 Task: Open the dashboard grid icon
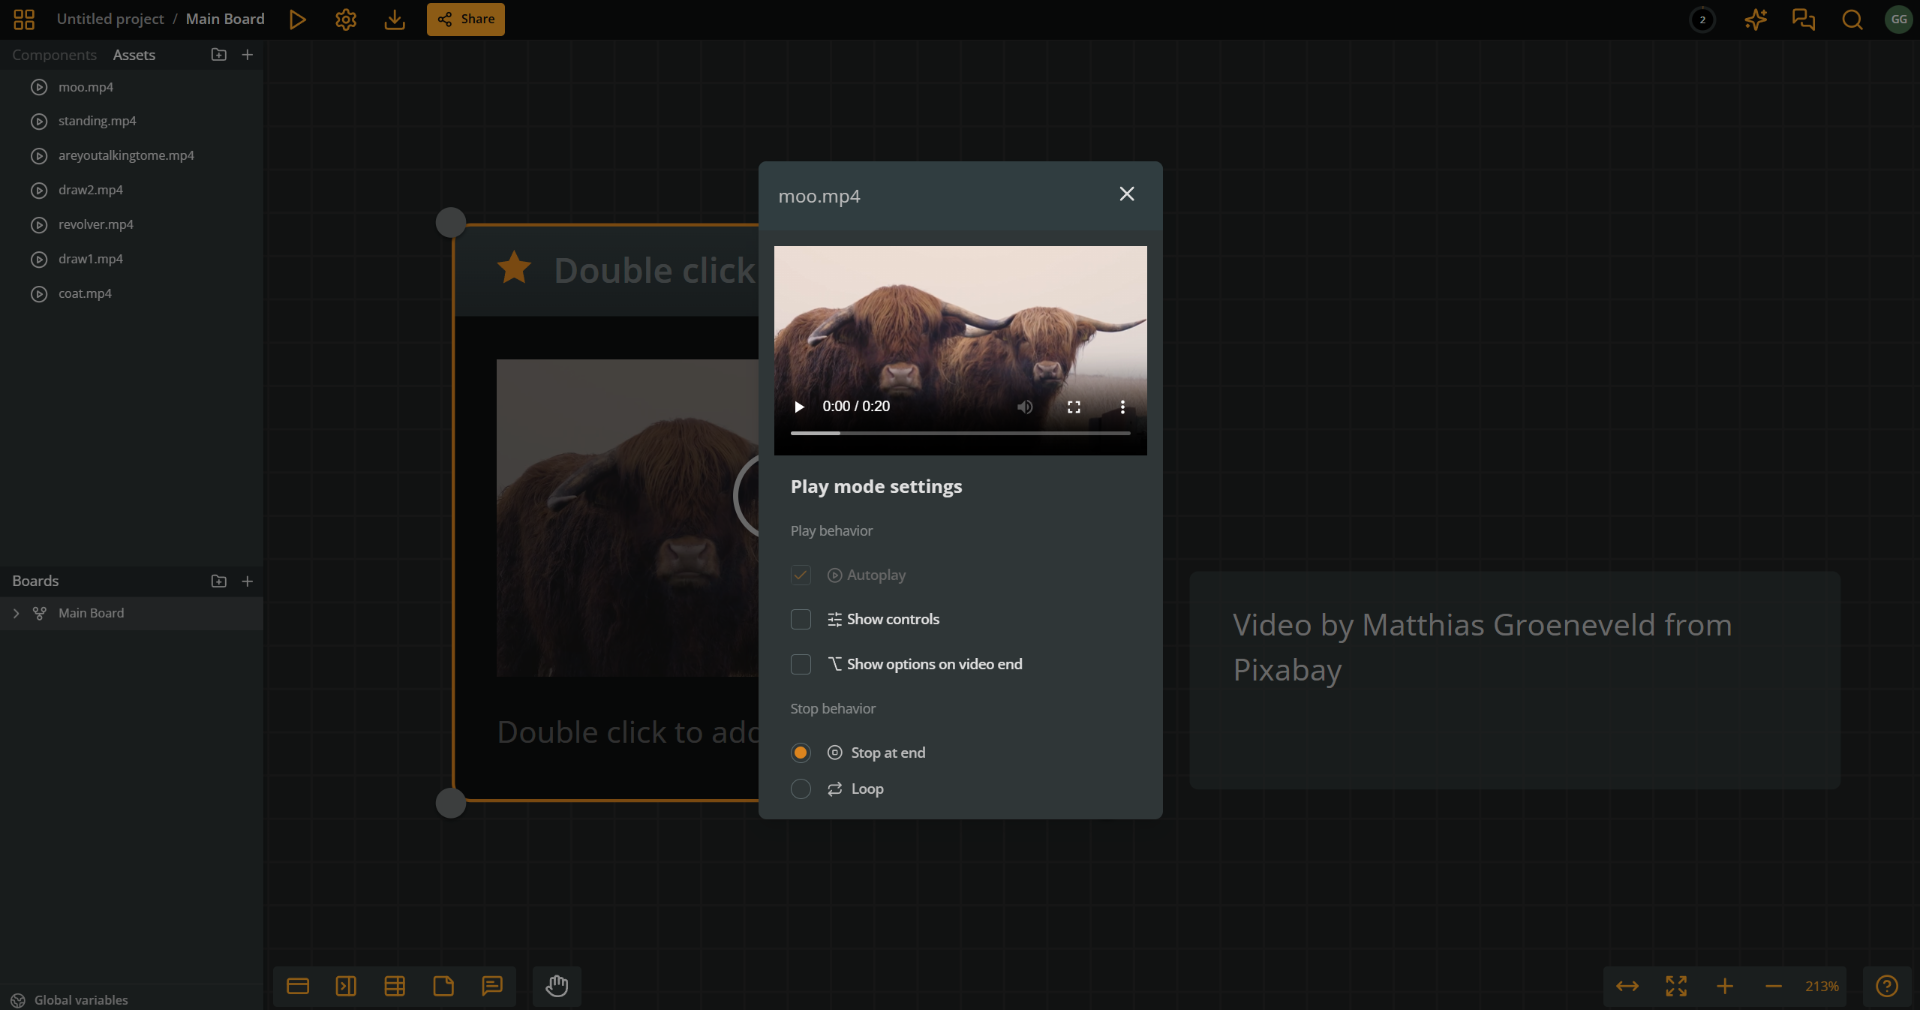pyautogui.click(x=24, y=19)
